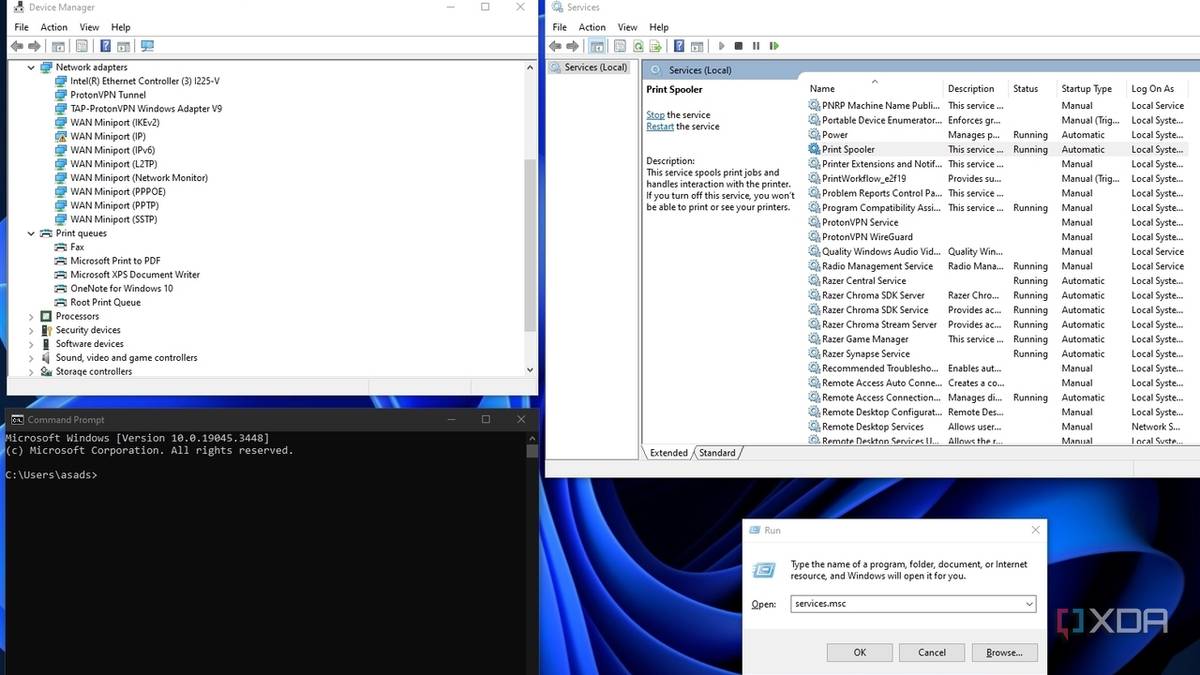
Task: Open the Run dialog Open dropdown arrow
Action: 1029,604
